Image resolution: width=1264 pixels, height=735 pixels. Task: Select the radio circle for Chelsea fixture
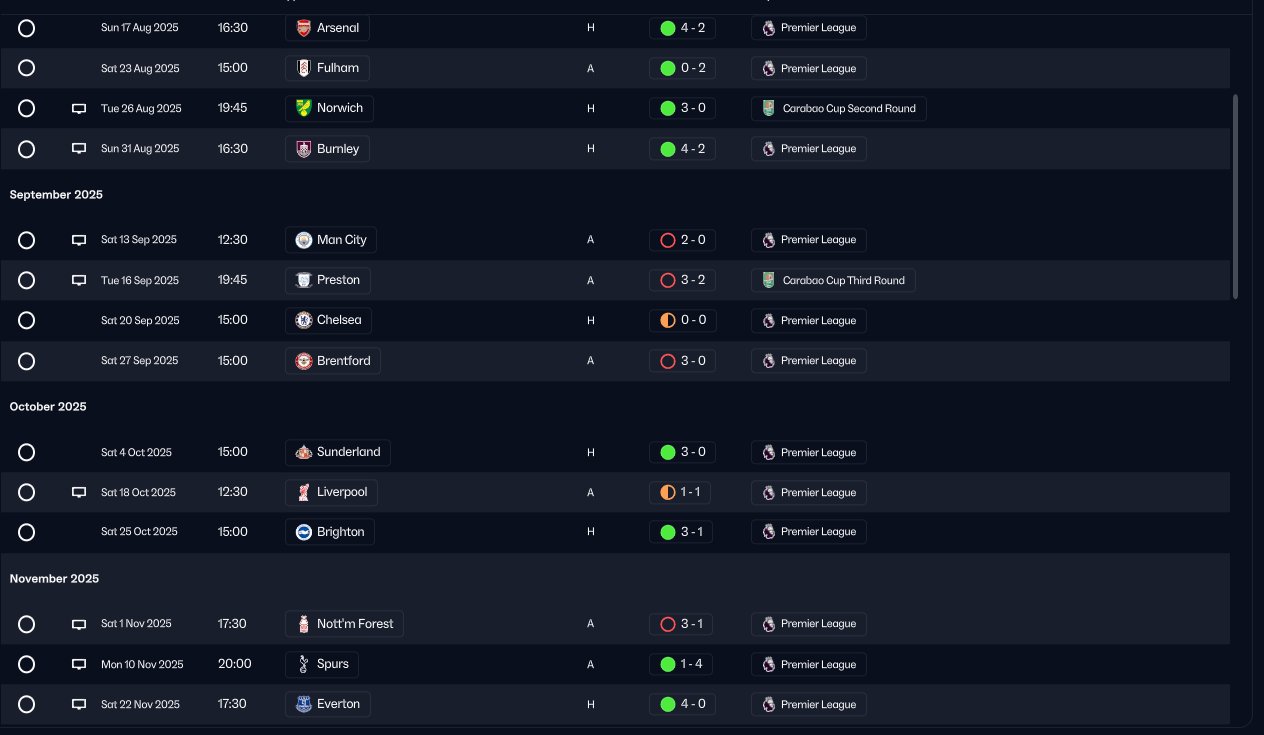[27, 320]
